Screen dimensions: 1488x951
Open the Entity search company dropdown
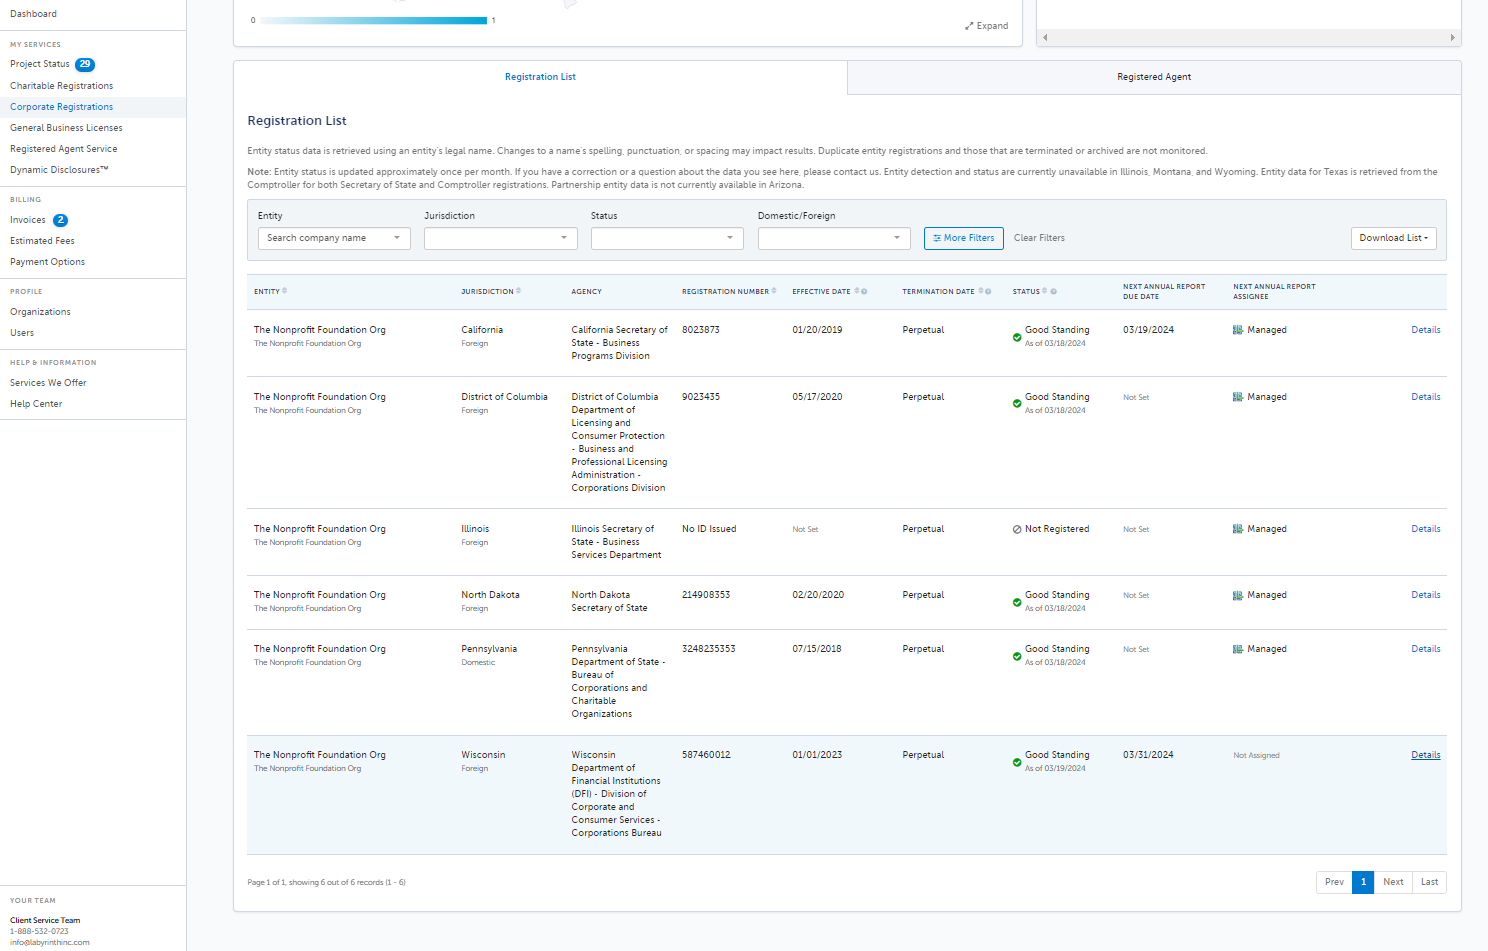pyautogui.click(x=334, y=238)
